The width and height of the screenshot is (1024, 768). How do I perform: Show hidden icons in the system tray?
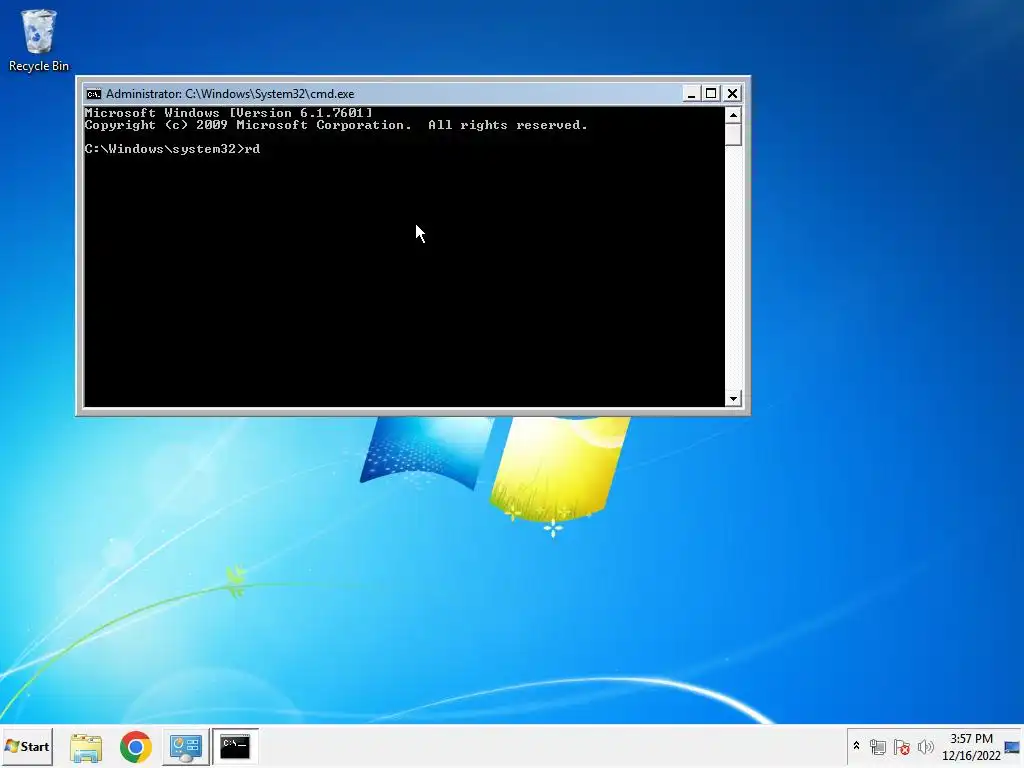(x=856, y=746)
